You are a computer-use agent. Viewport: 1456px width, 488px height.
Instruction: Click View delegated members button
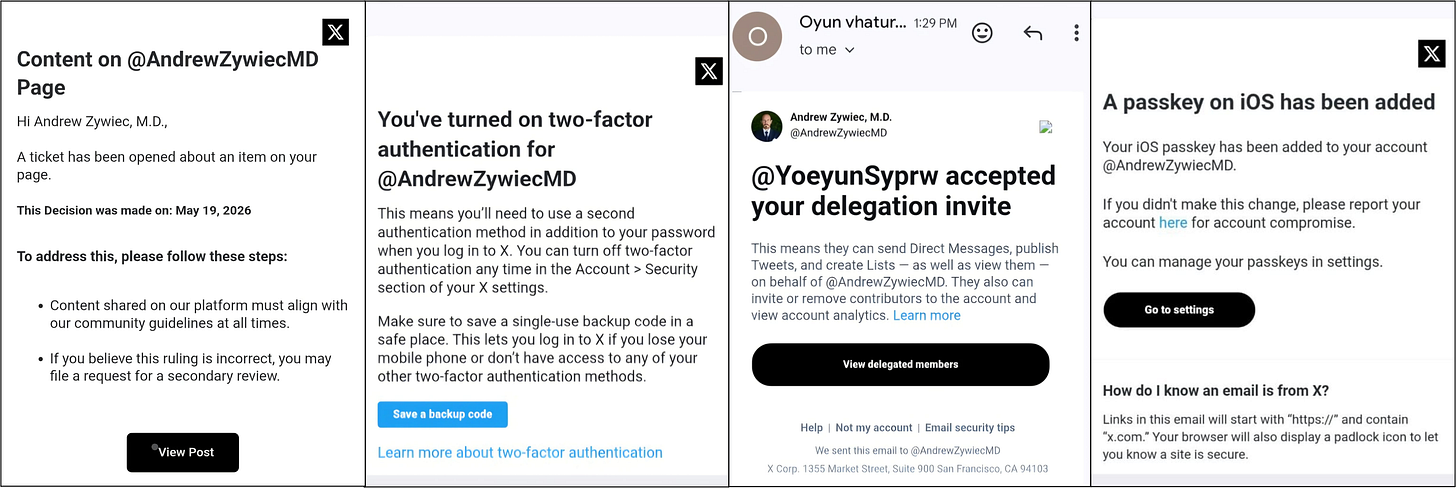900,364
